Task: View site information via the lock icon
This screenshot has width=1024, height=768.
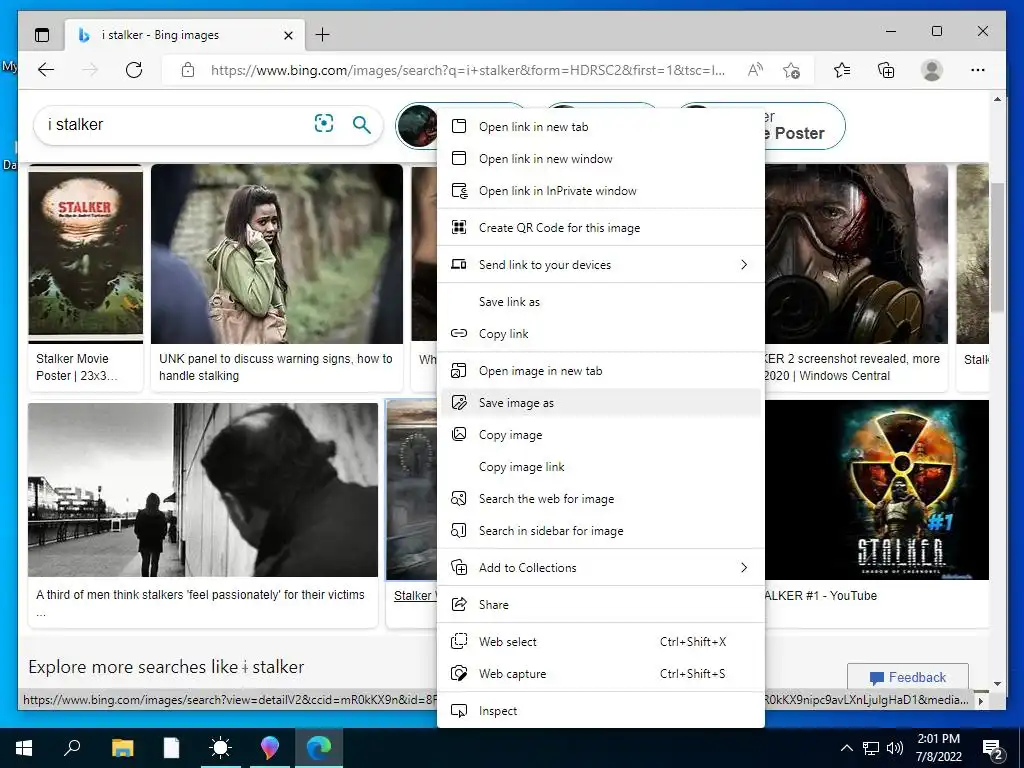Action: pyautogui.click(x=188, y=70)
